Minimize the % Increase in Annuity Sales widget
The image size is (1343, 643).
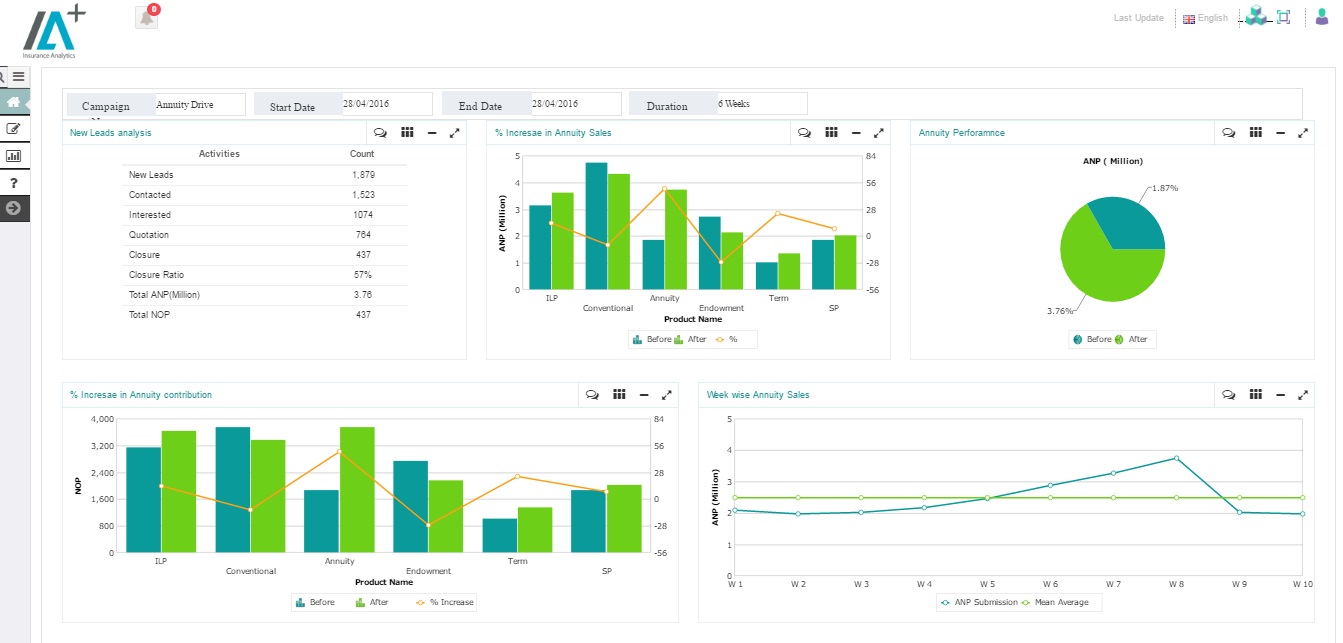(855, 131)
